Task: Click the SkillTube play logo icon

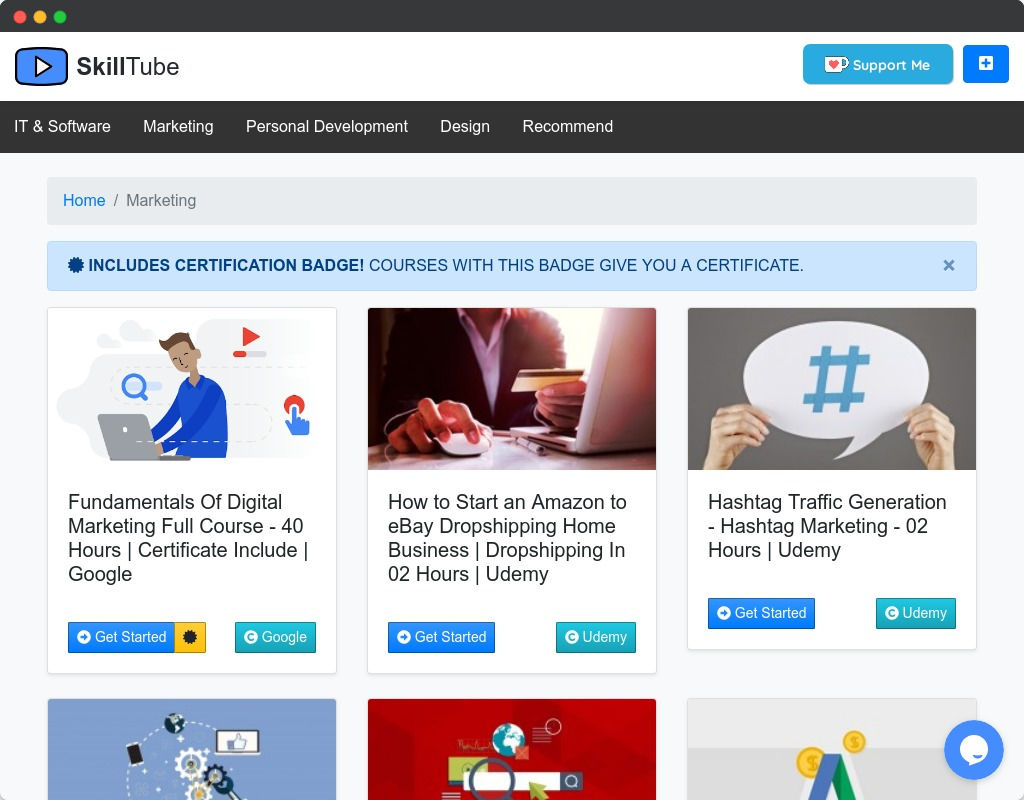Action: click(40, 66)
